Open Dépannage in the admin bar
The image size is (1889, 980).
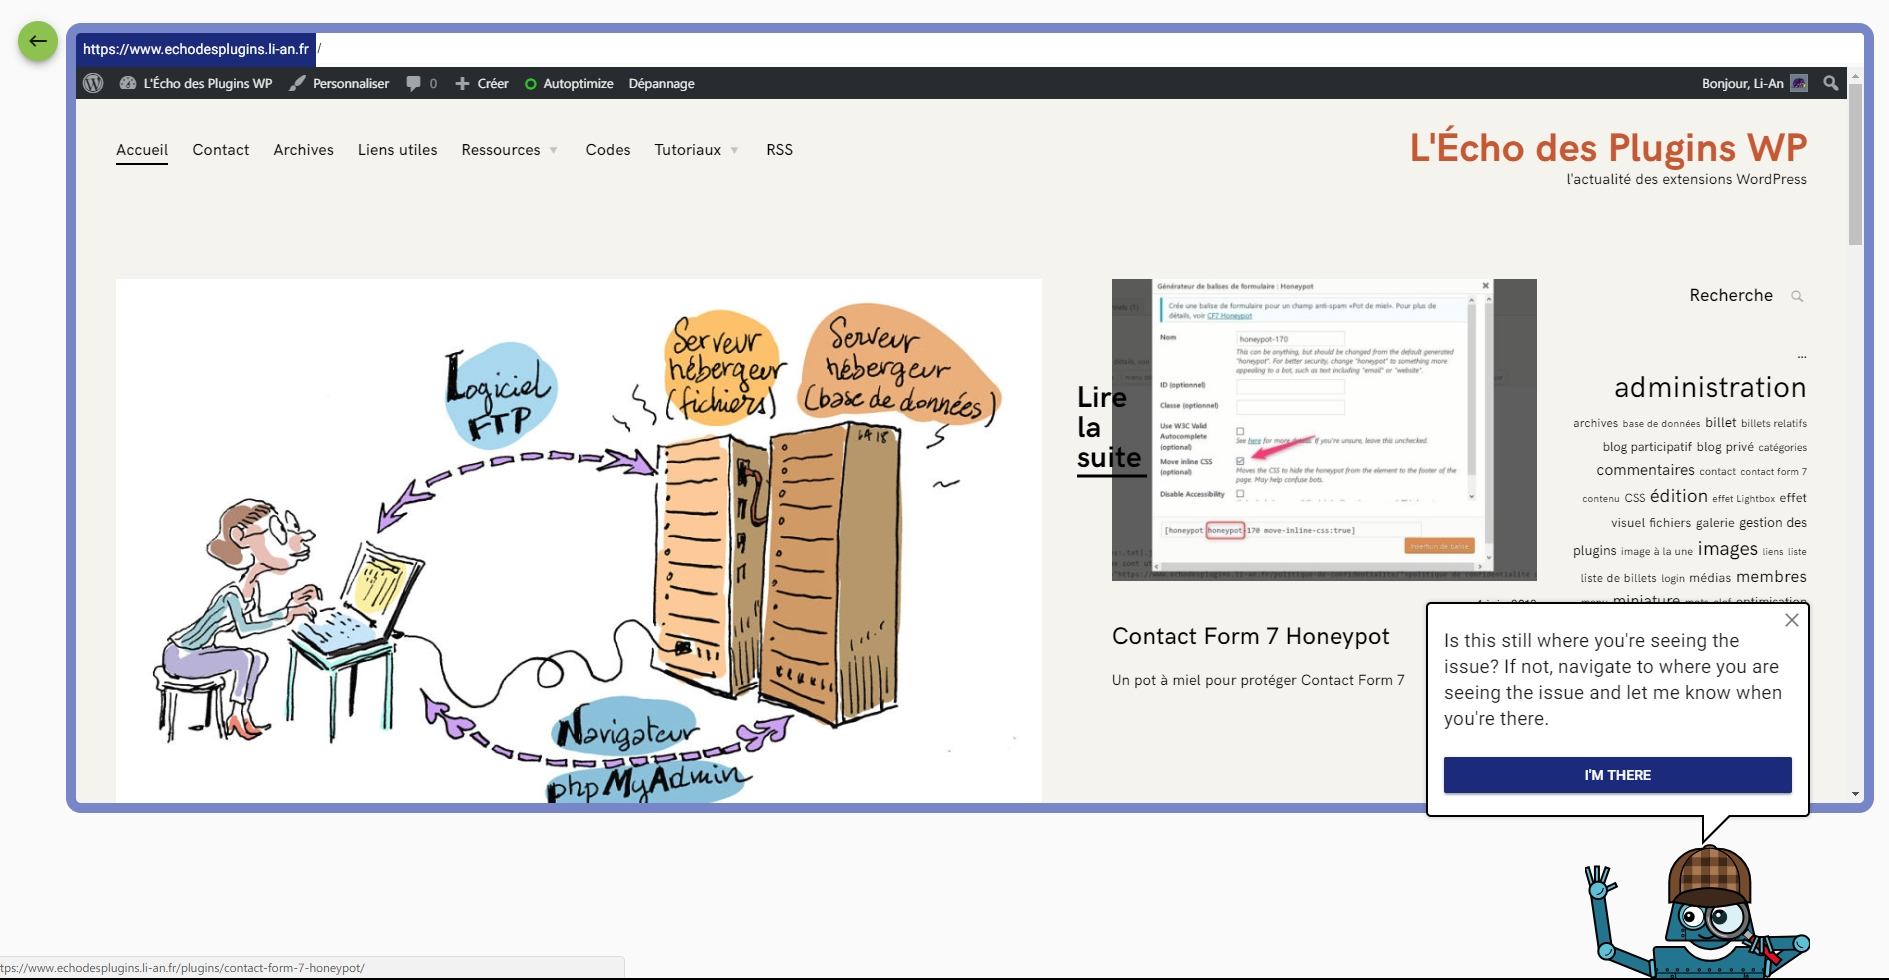(x=661, y=83)
